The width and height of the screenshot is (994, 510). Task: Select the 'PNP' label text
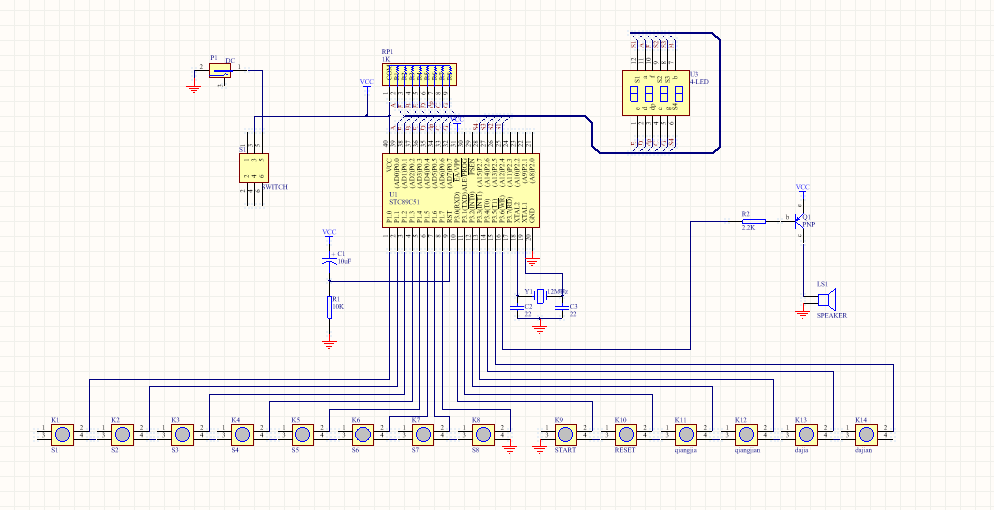[x=809, y=224]
